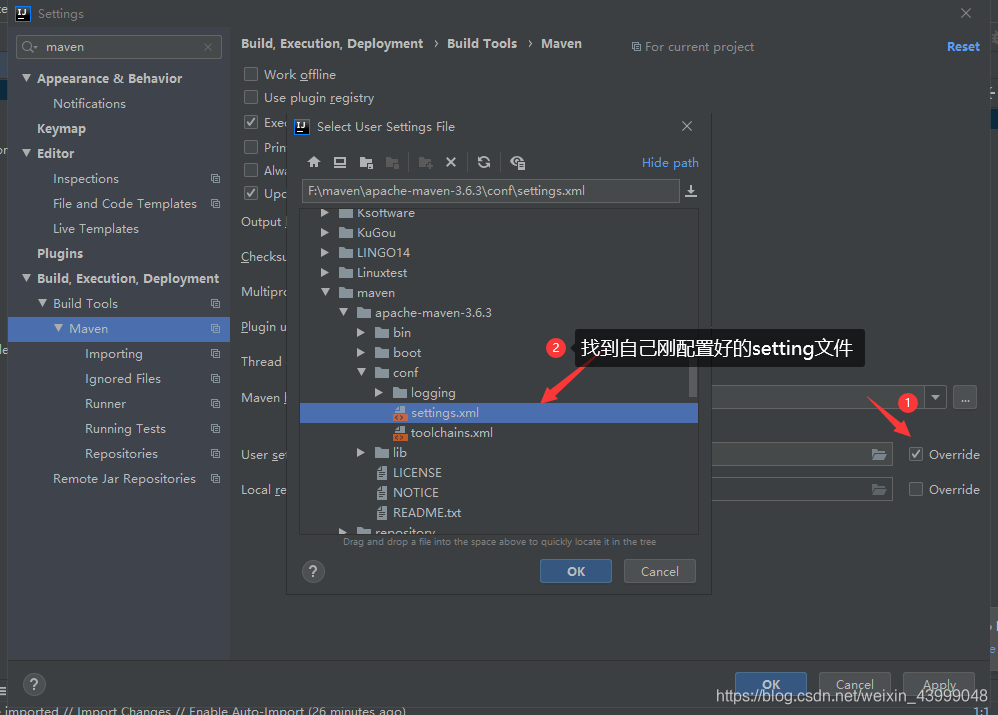Click project-level icon beside File and Code Templates
This screenshot has width=998, height=715.
[215, 204]
